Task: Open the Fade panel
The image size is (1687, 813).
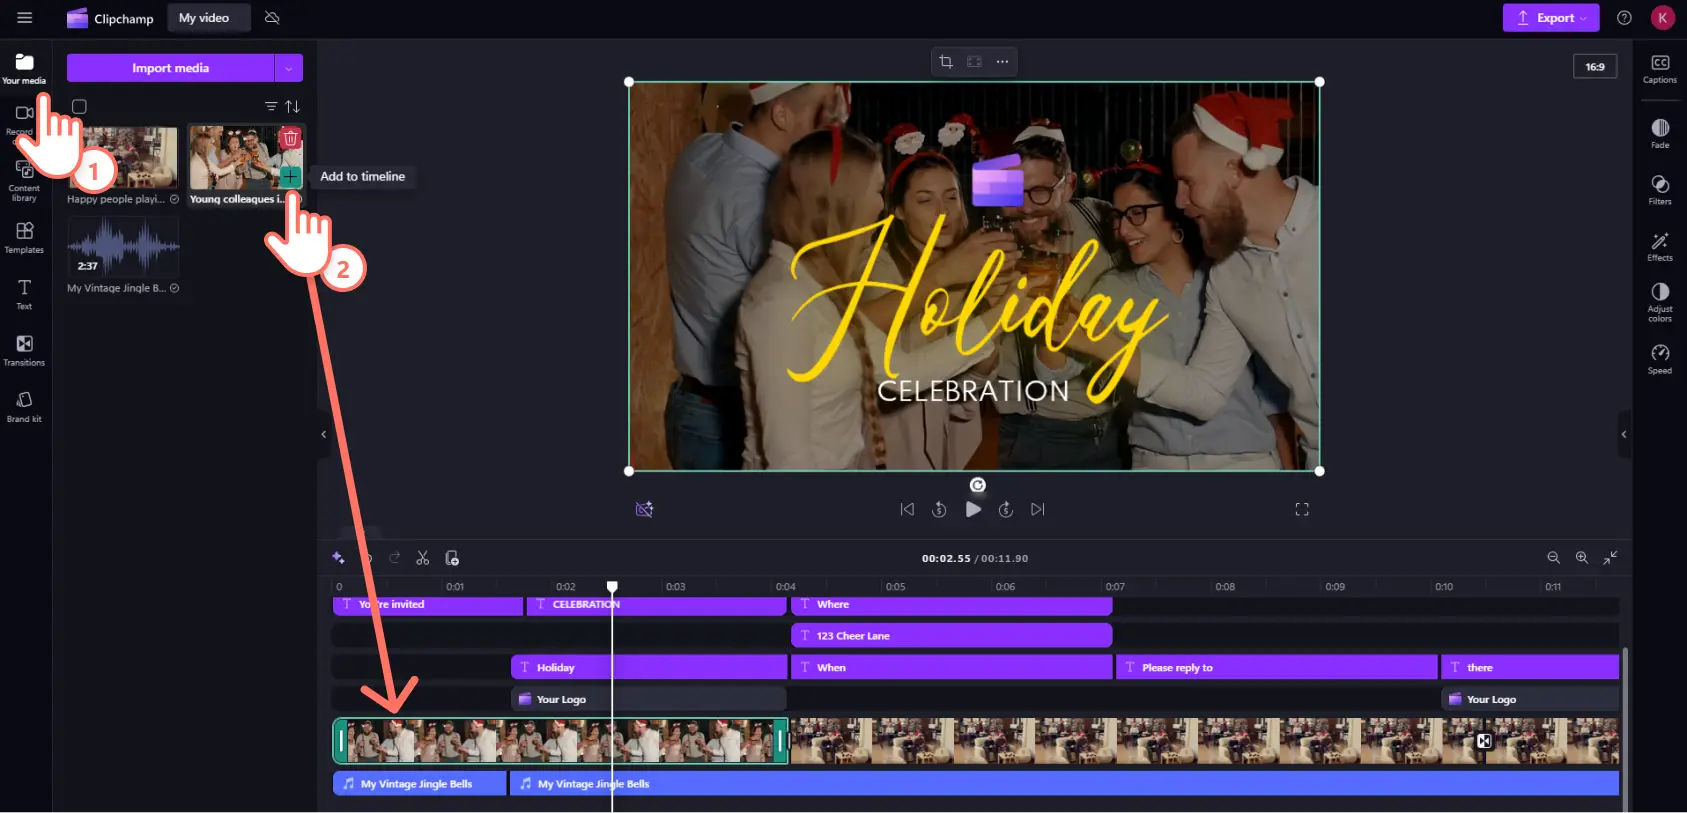Action: tap(1660, 133)
